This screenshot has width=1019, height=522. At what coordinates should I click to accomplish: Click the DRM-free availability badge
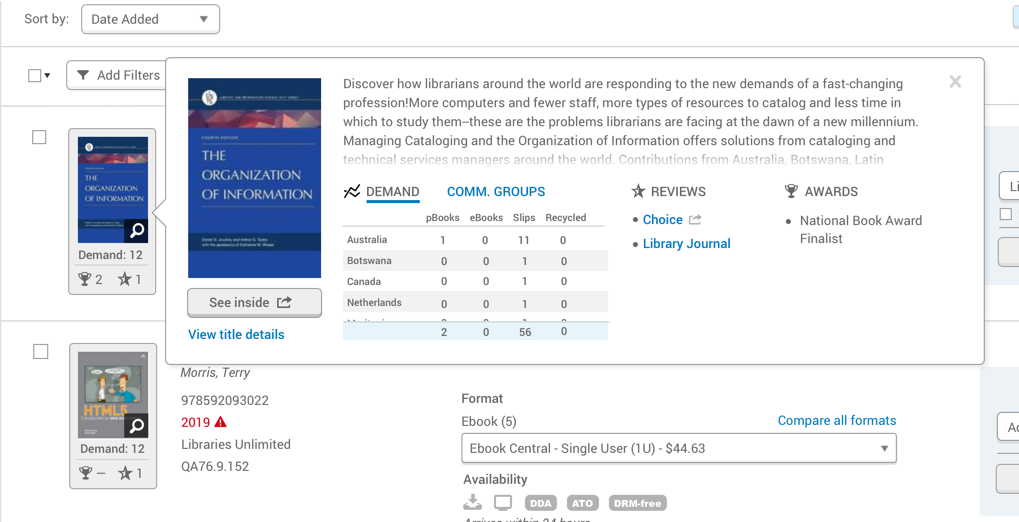click(638, 503)
